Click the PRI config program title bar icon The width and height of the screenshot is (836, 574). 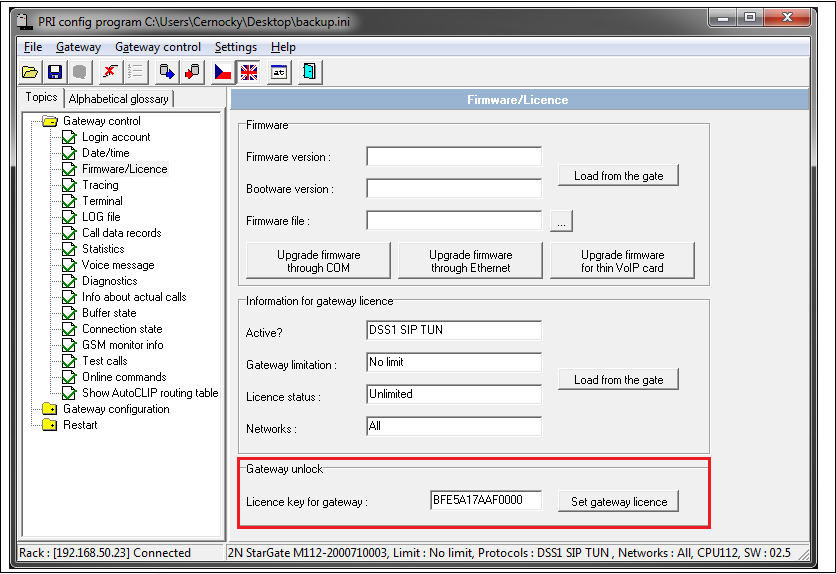pyautogui.click(x=25, y=21)
